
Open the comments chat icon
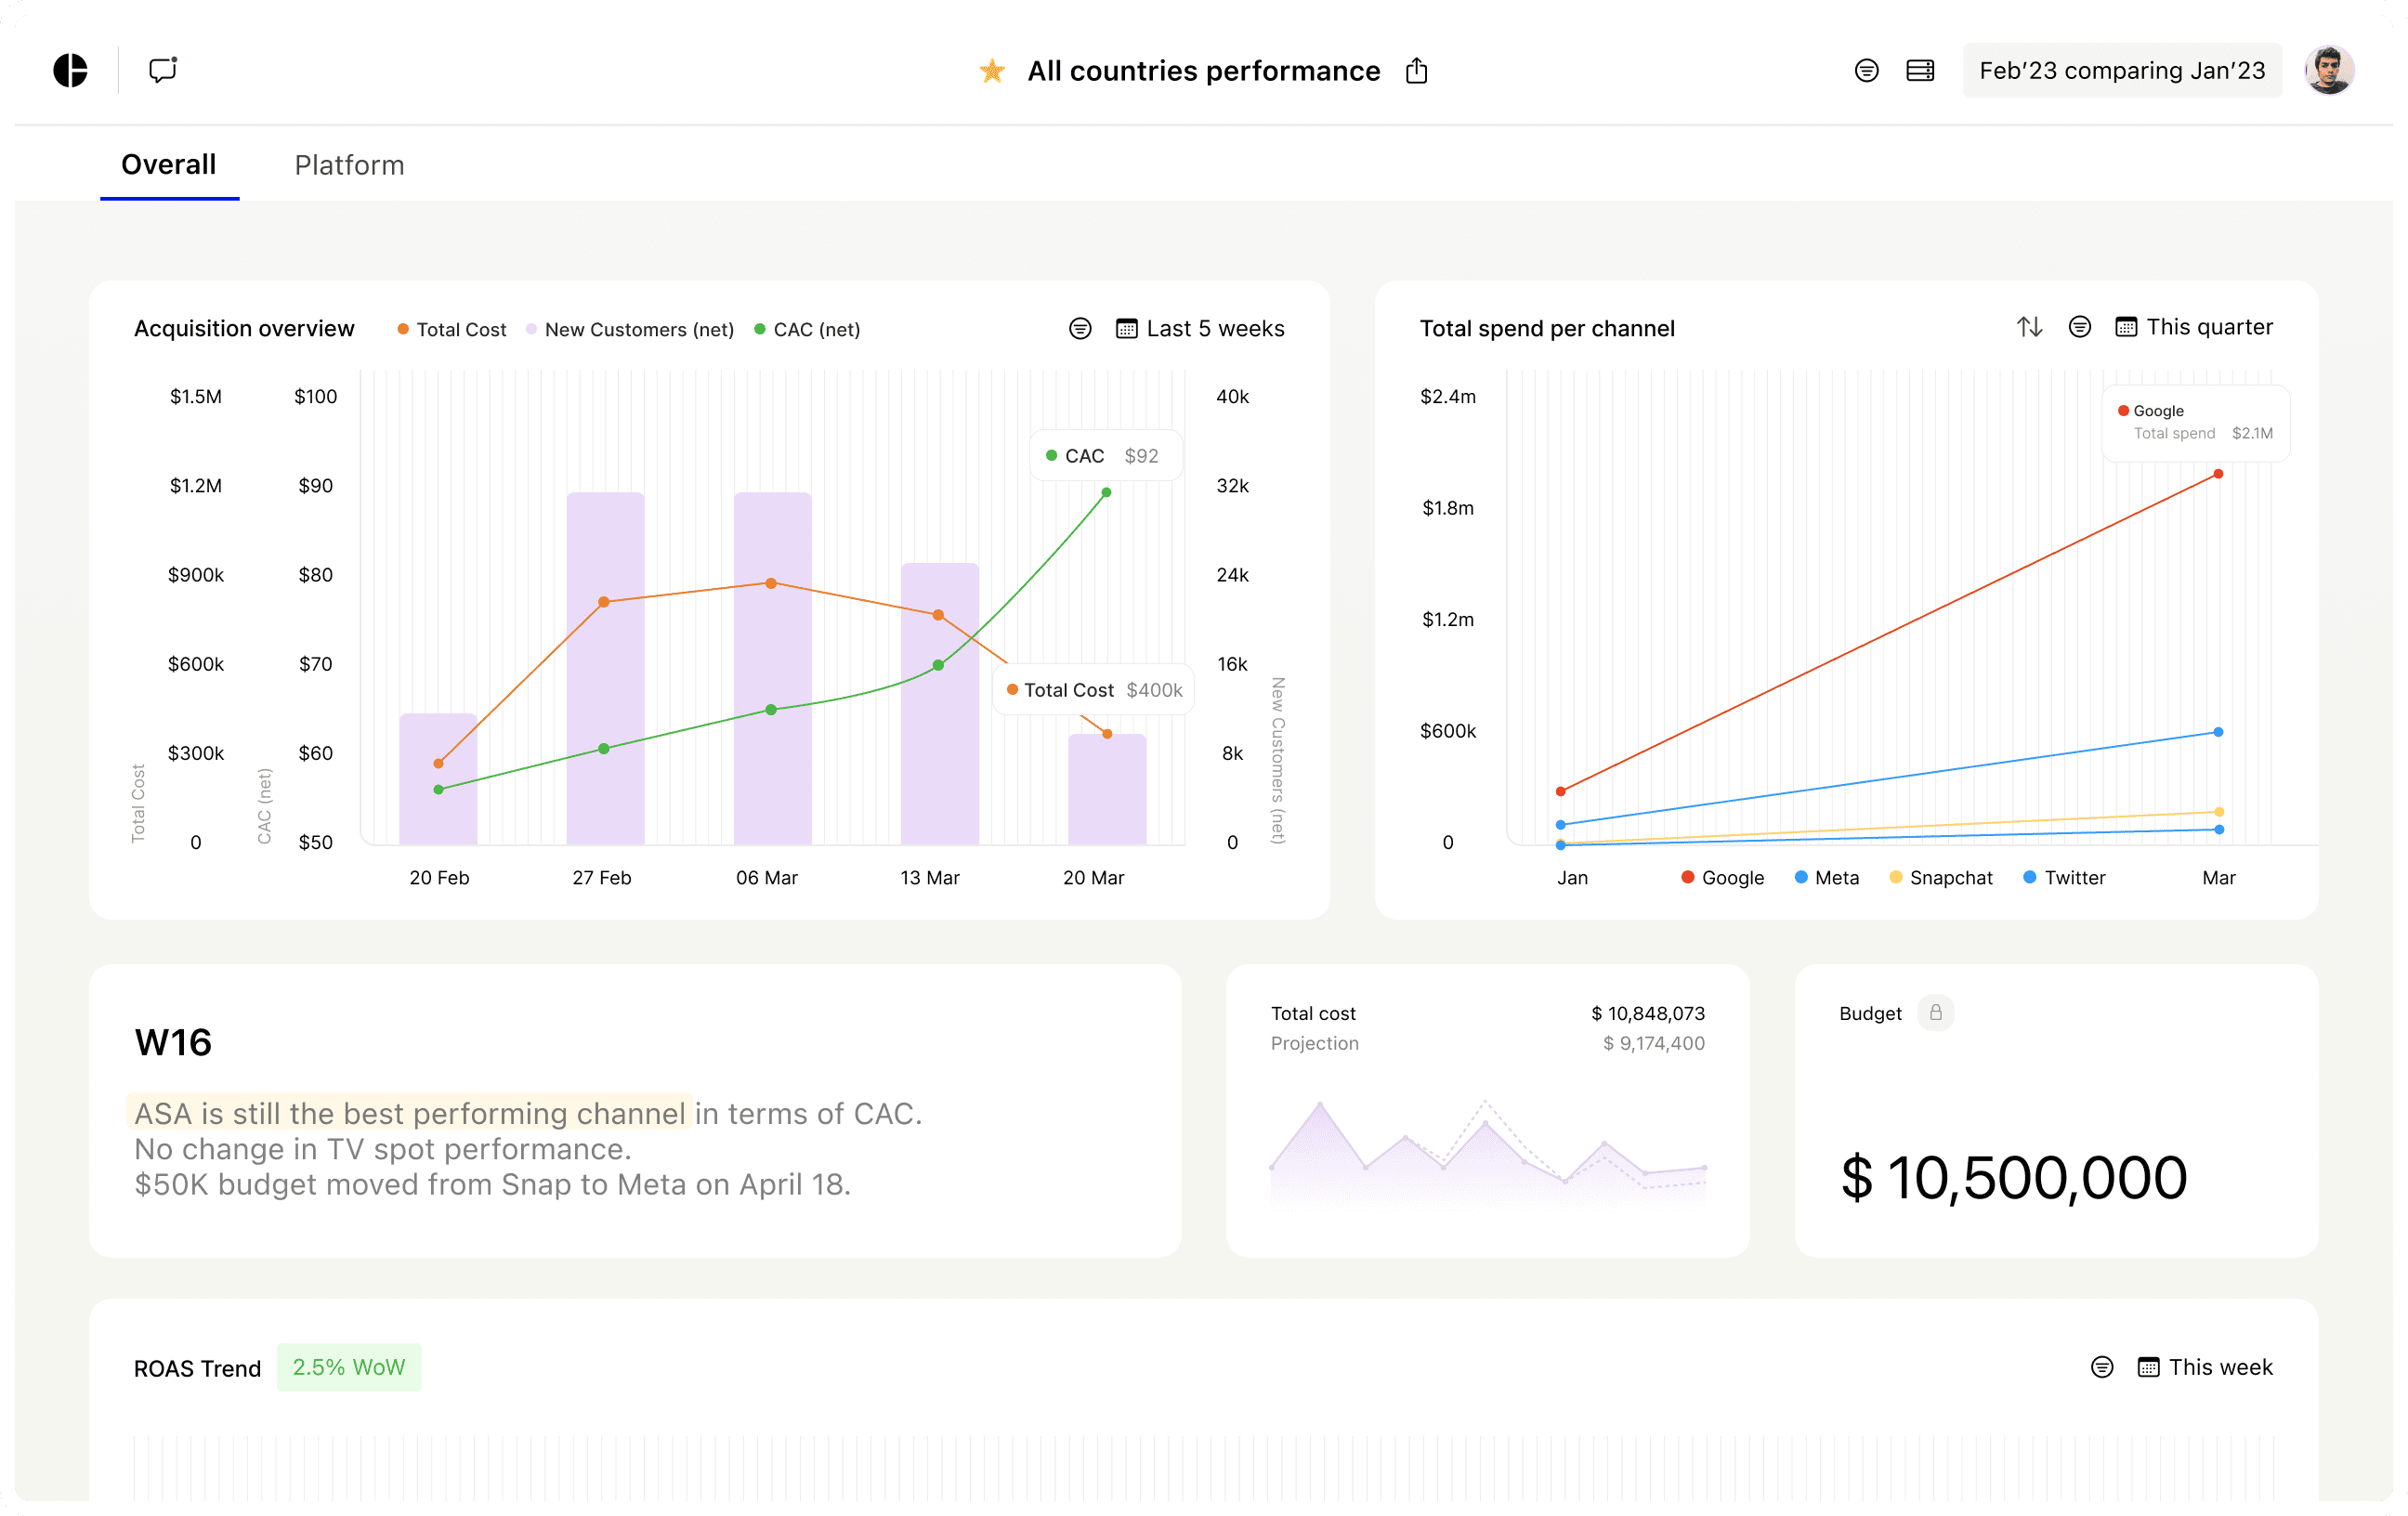coord(163,70)
